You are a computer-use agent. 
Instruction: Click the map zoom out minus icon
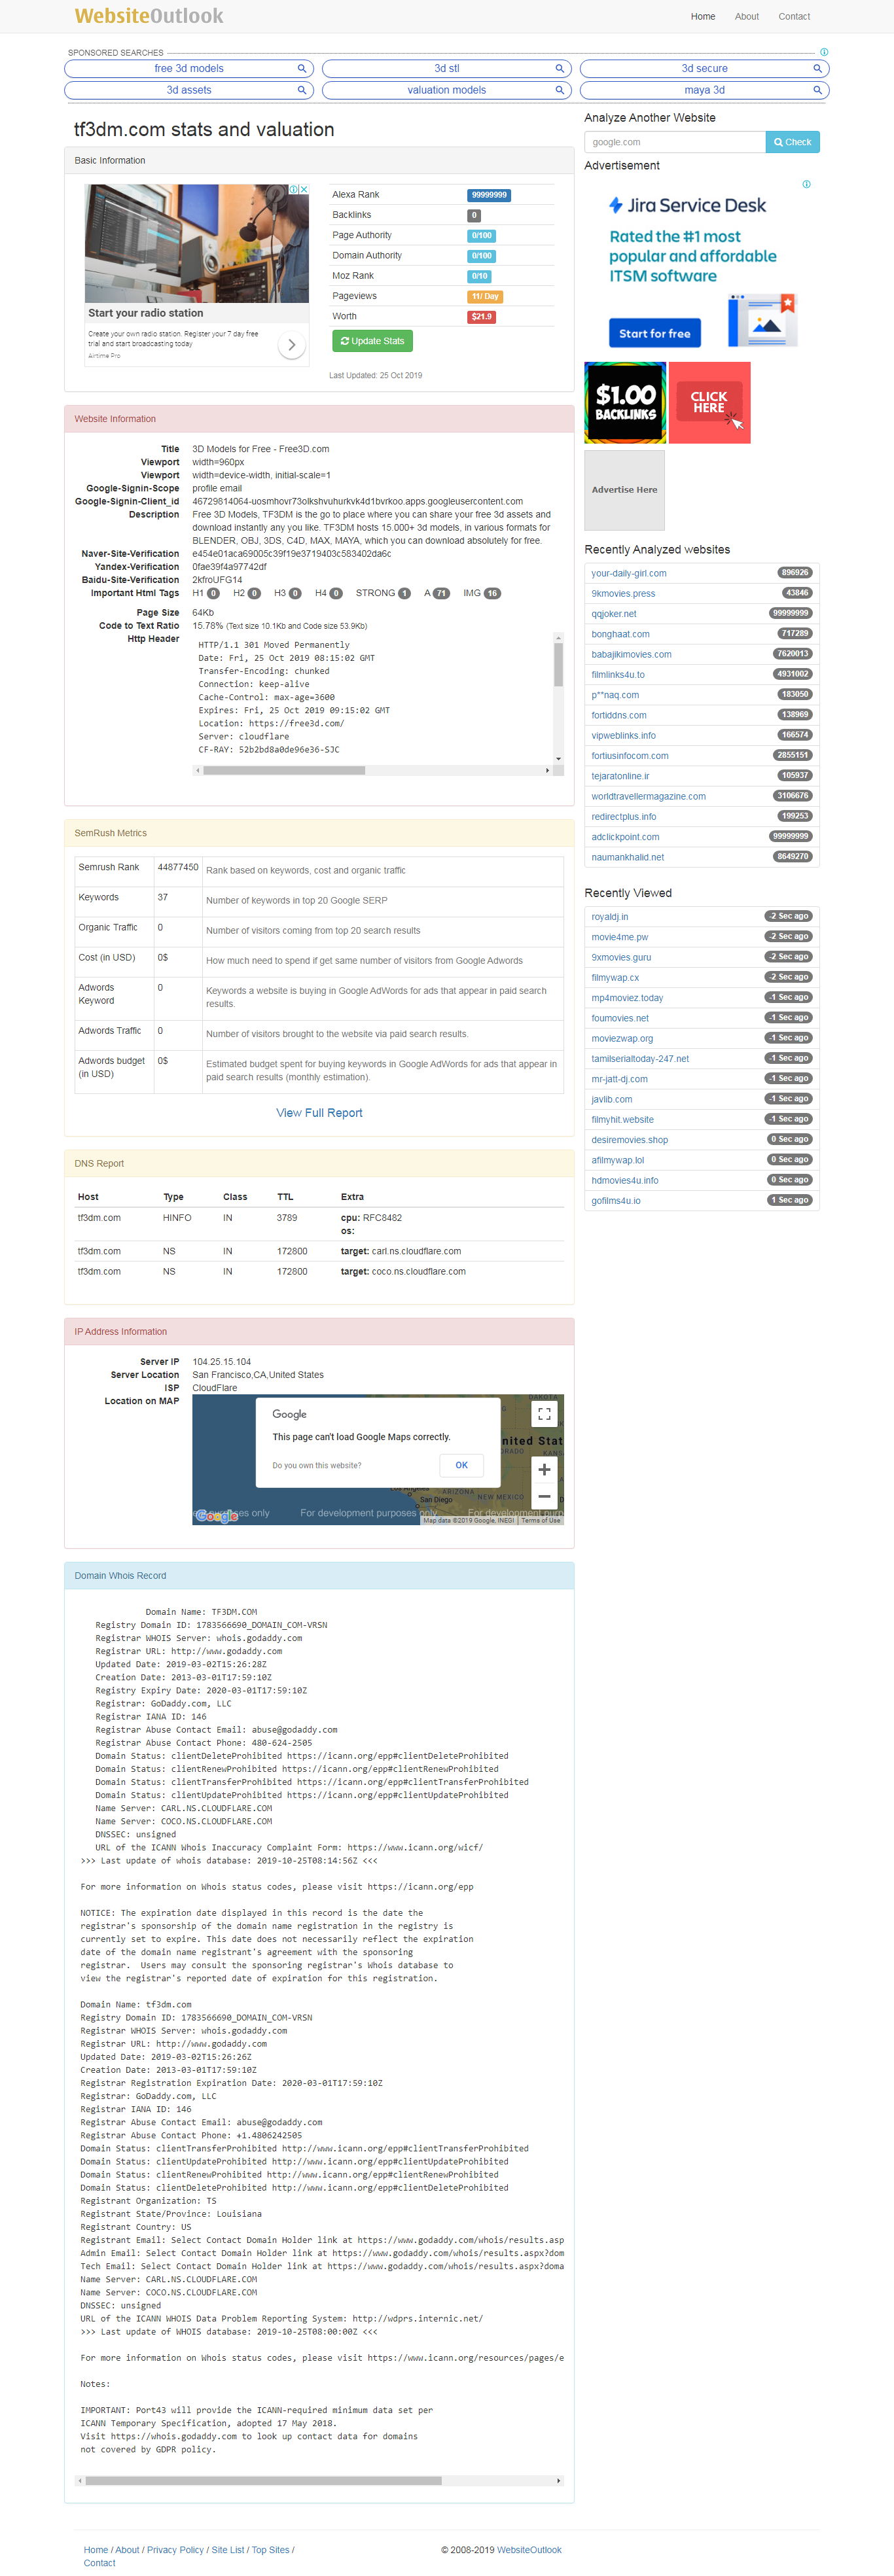pos(544,1496)
